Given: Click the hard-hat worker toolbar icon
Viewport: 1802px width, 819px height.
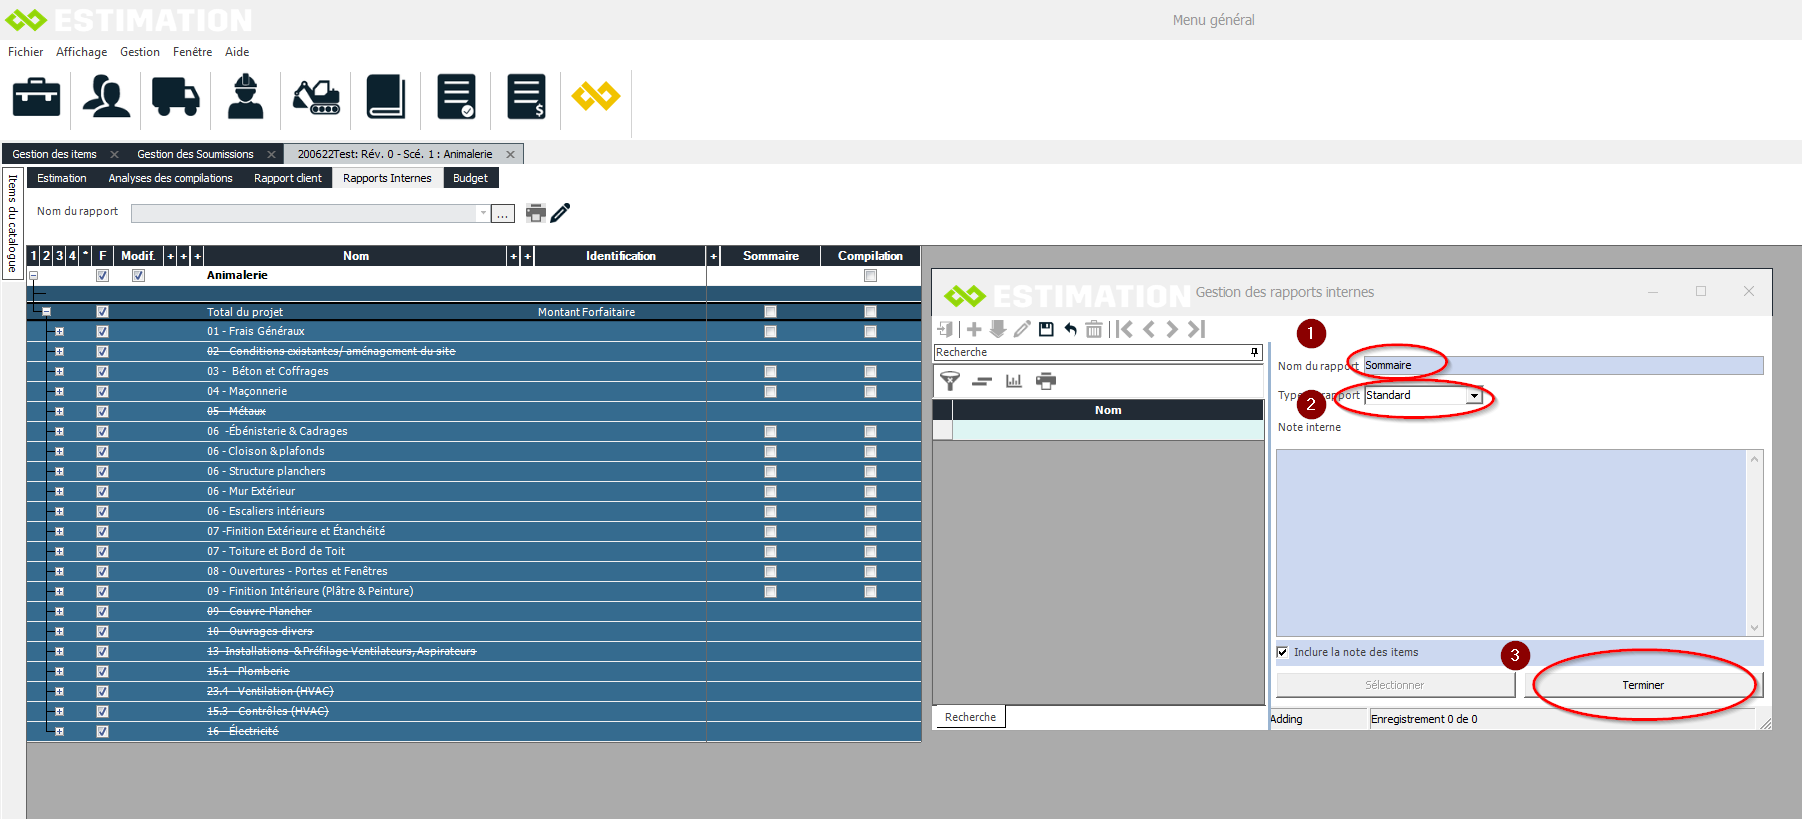Looking at the screenshot, I should pyautogui.click(x=245, y=97).
